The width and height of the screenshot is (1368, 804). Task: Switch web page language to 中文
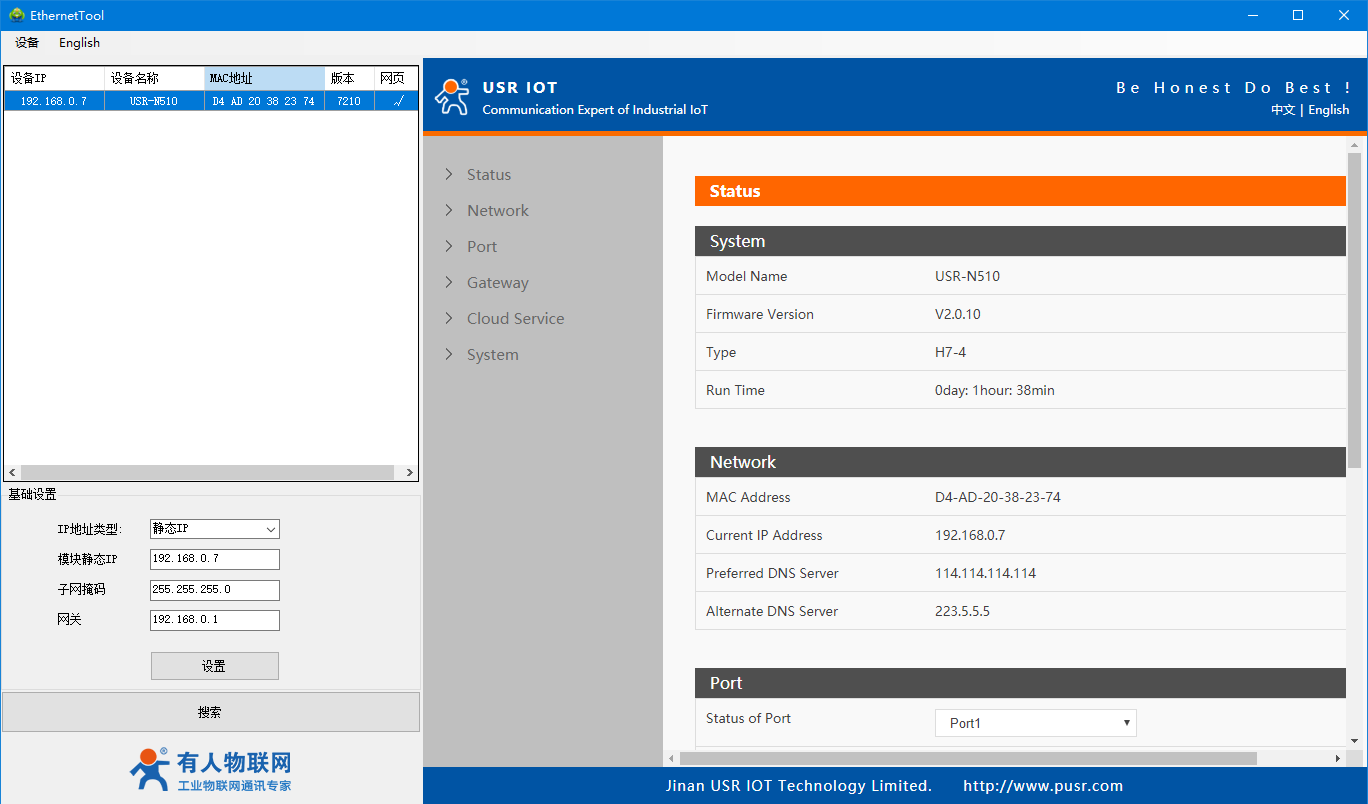tap(1282, 110)
